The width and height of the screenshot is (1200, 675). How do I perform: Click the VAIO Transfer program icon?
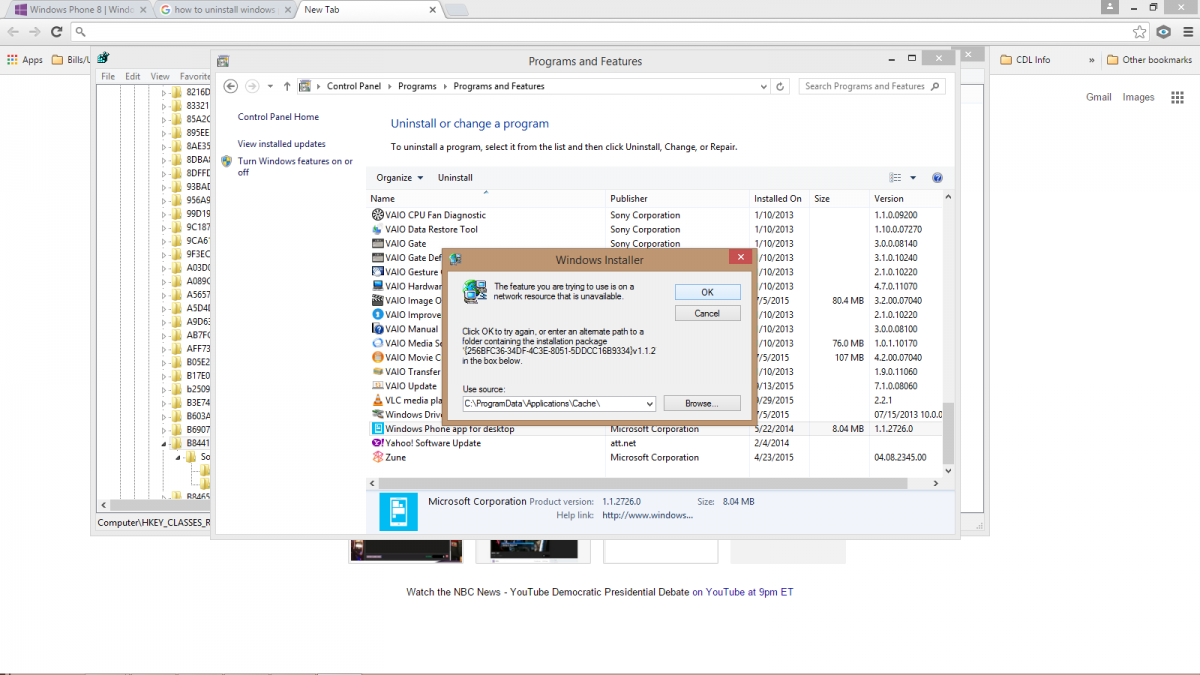[377, 371]
